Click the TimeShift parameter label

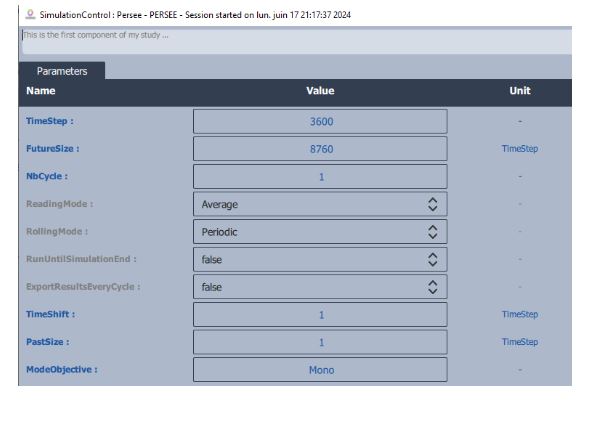[x=51, y=314]
